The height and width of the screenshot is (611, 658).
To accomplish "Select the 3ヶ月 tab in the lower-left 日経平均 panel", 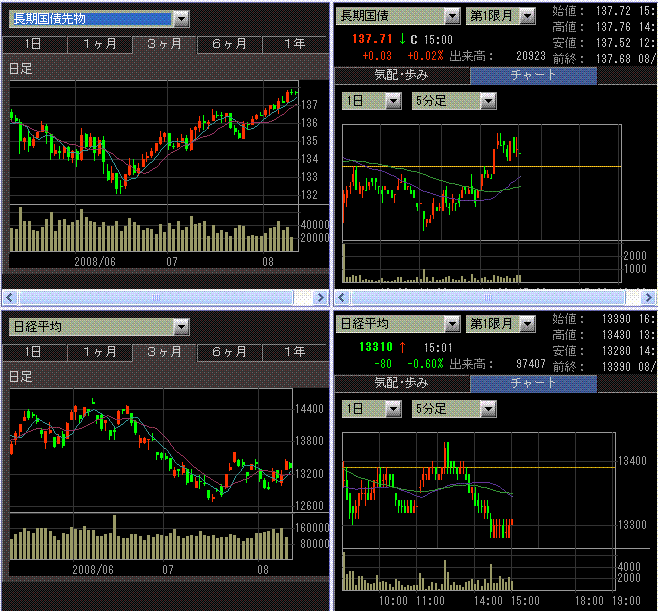I will (x=164, y=352).
